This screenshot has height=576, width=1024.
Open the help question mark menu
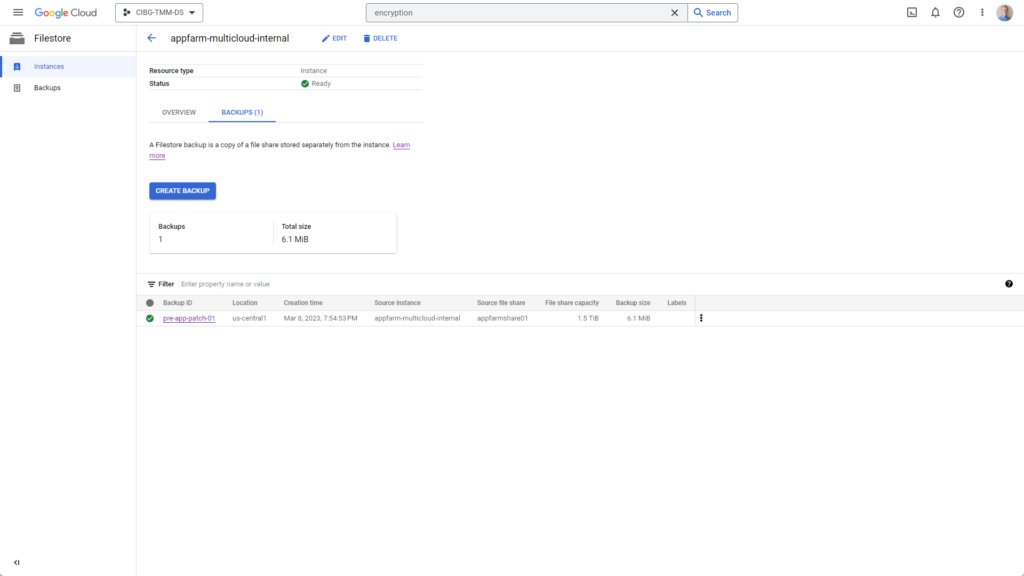[x=959, y=13]
